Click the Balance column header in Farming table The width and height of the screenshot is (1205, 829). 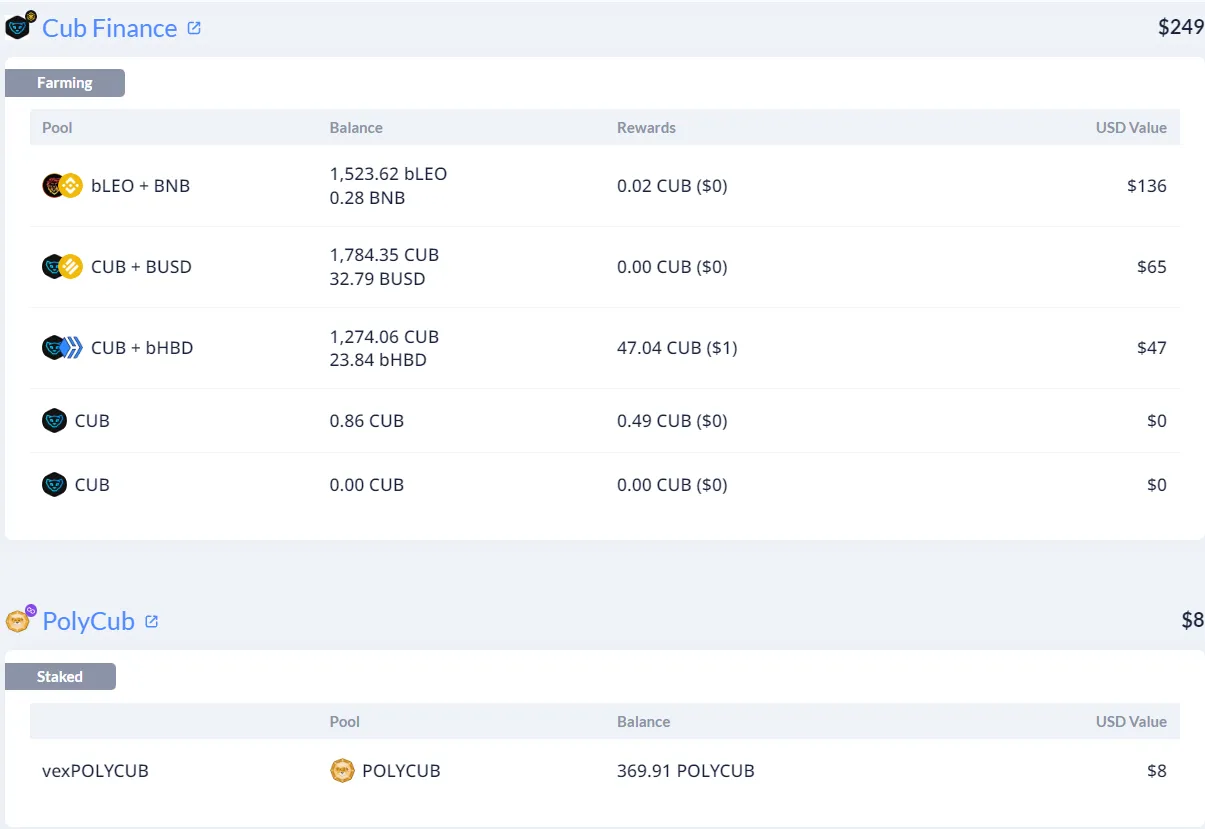(x=356, y=128)
